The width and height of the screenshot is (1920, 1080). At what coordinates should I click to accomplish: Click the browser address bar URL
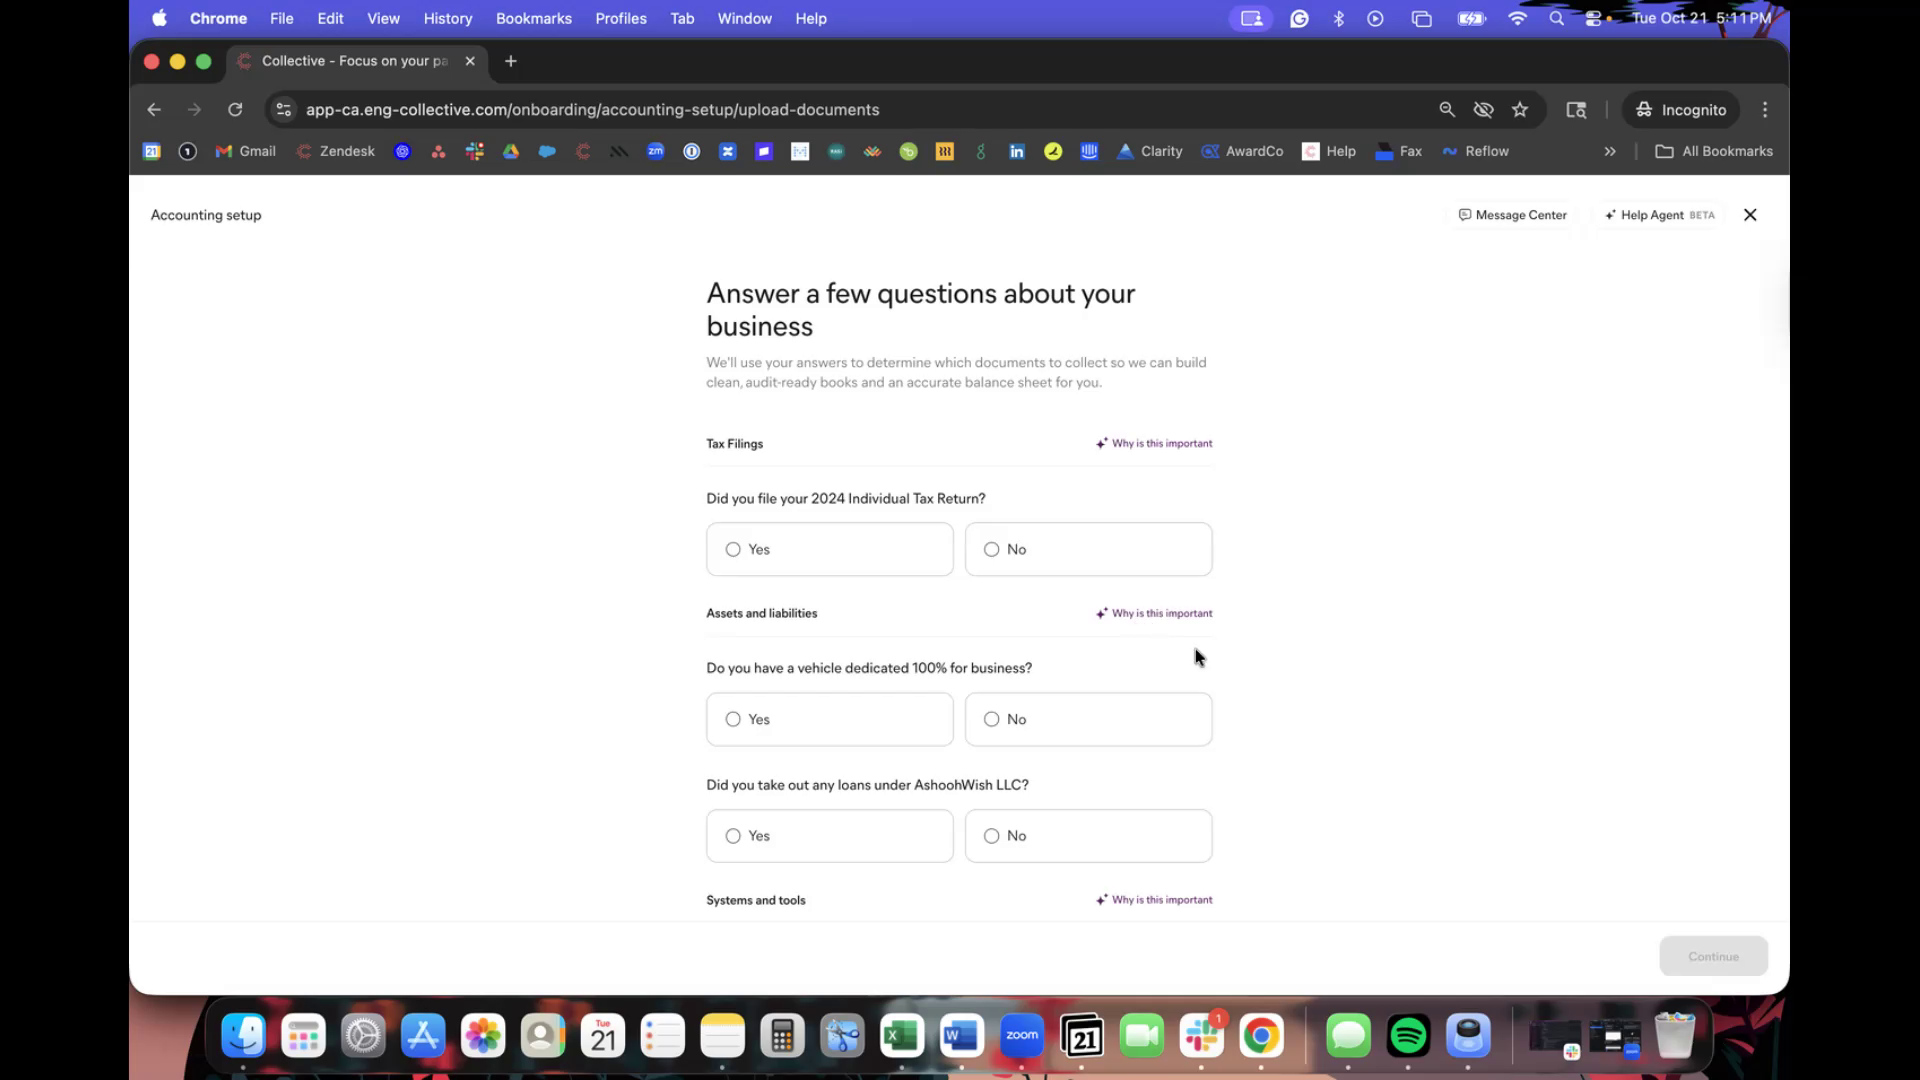click(x=592, y=110)
